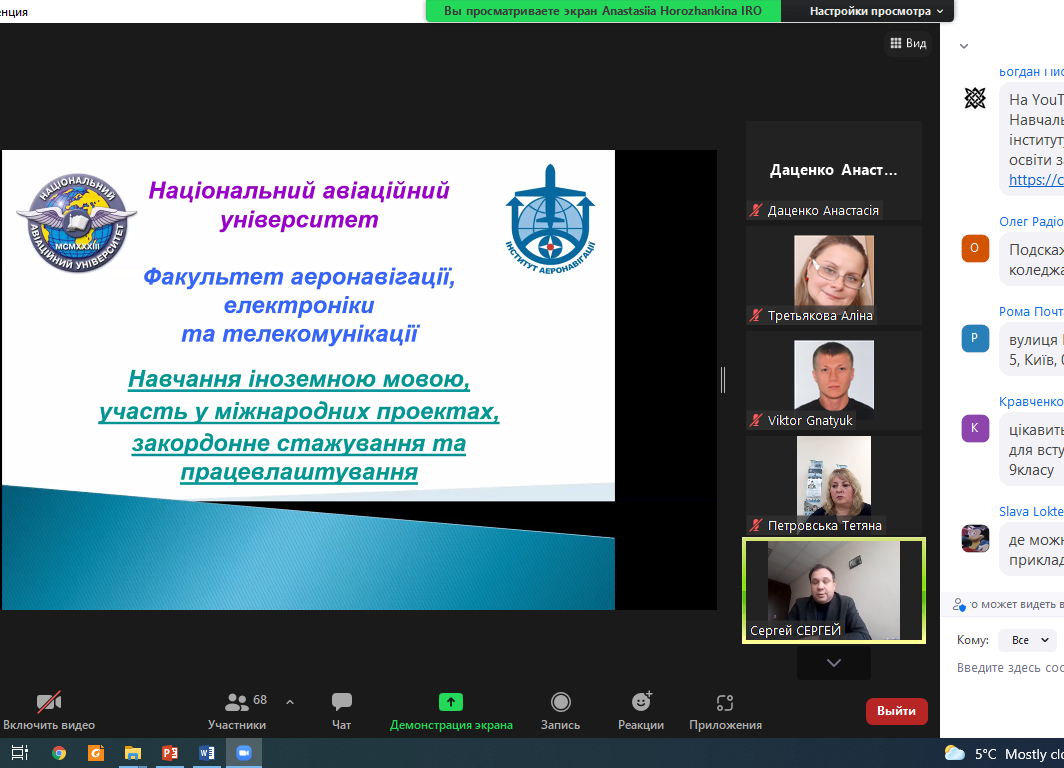Screen dimensions: 1064x768
Task: Open Zoom from the Windows taskbar
Action: point(243,753)
